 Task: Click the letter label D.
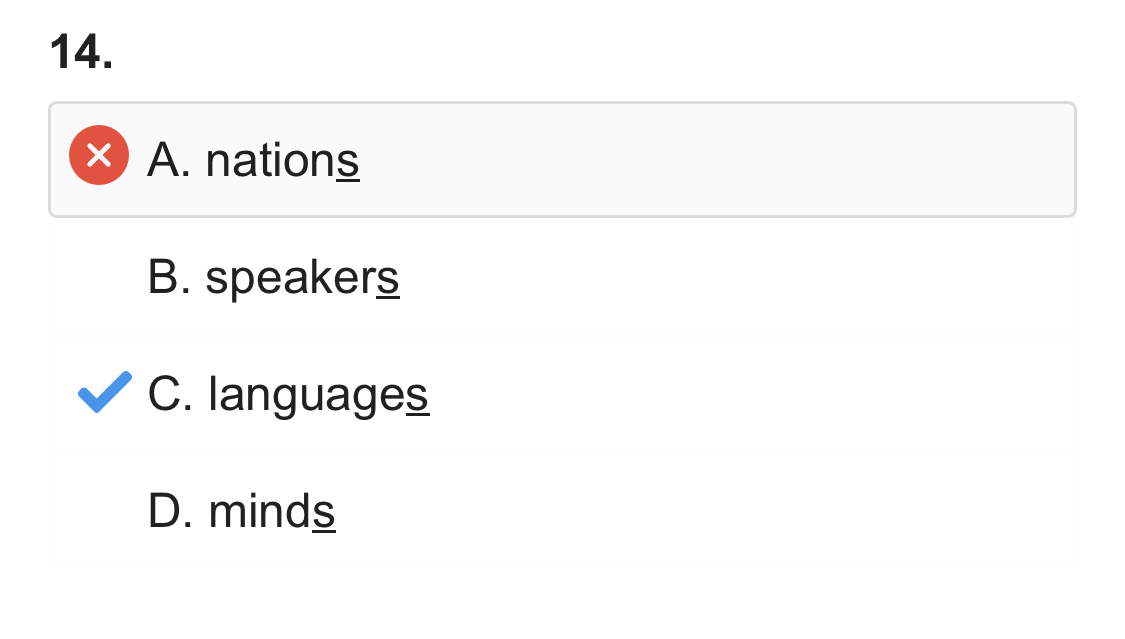coord(165,512)
